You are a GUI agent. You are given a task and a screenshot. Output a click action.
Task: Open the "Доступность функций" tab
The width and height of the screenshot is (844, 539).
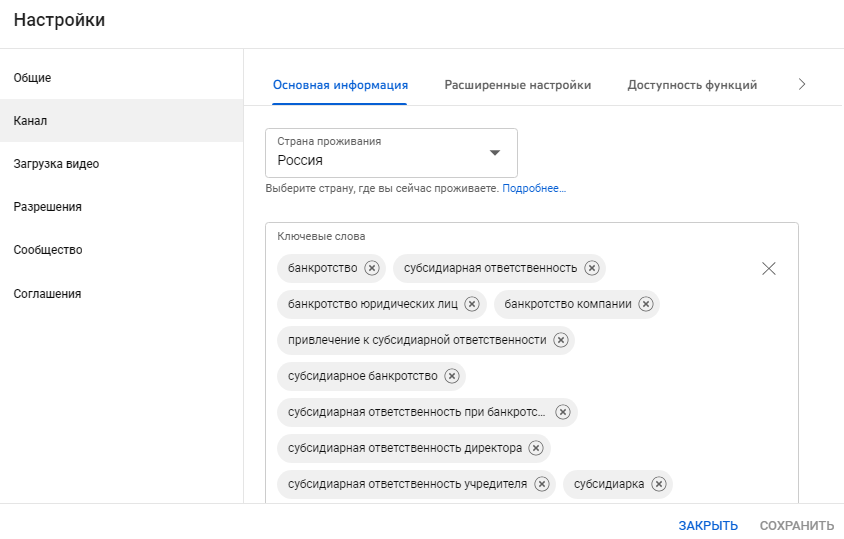point(692,85)
